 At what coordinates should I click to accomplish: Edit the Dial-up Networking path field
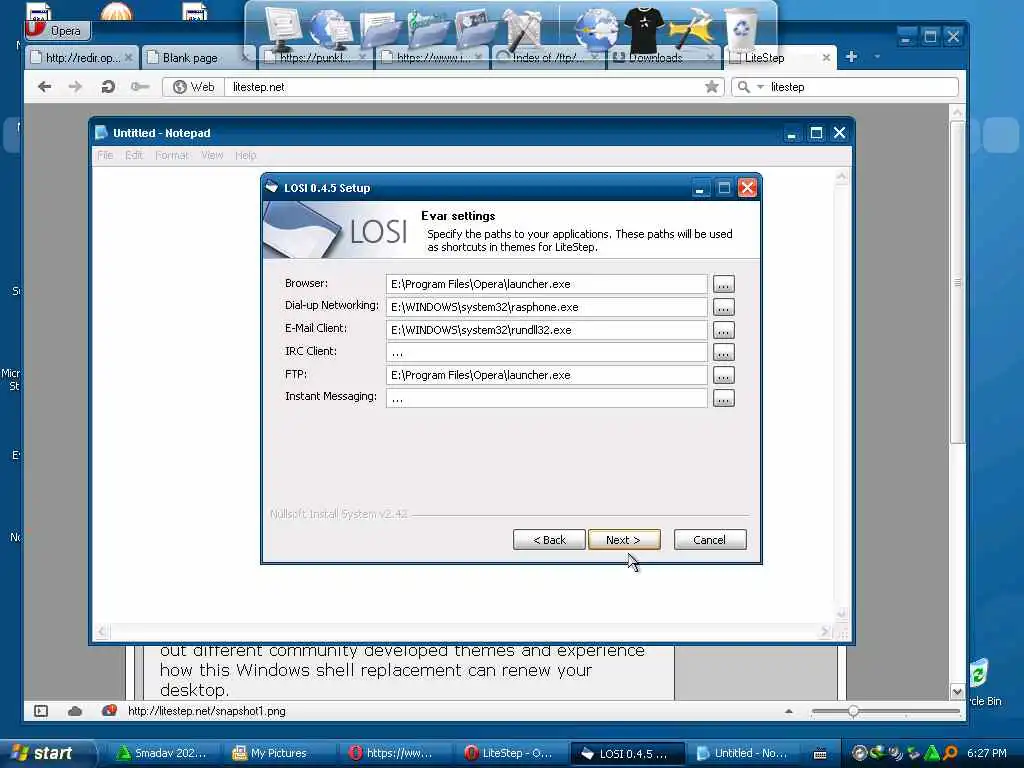pyautogui.click(x=547, y=307)
